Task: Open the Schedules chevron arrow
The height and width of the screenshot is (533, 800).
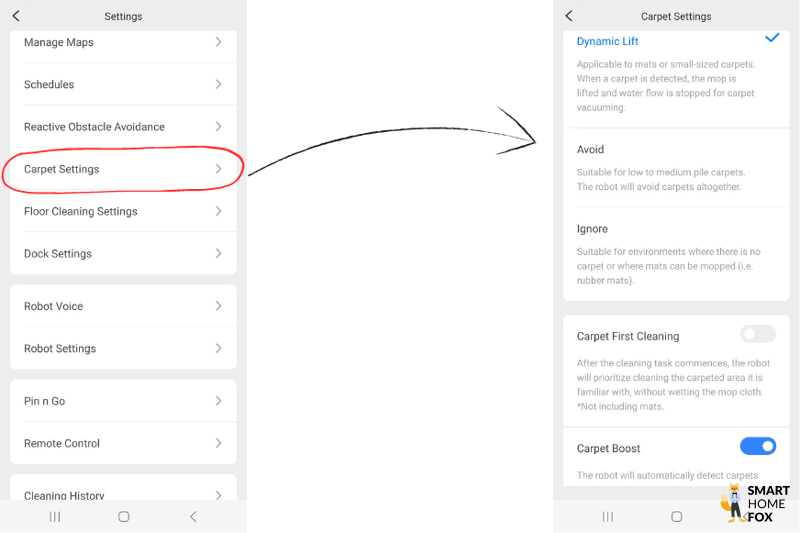Action: point(218,85)
